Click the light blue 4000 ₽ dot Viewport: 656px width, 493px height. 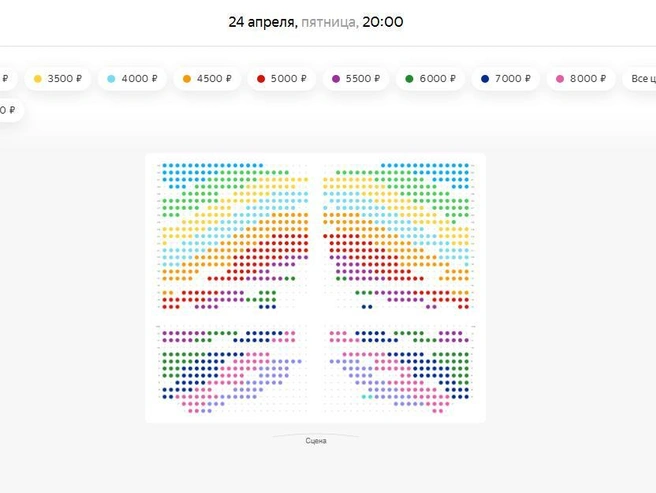click(x=111, y=79)
